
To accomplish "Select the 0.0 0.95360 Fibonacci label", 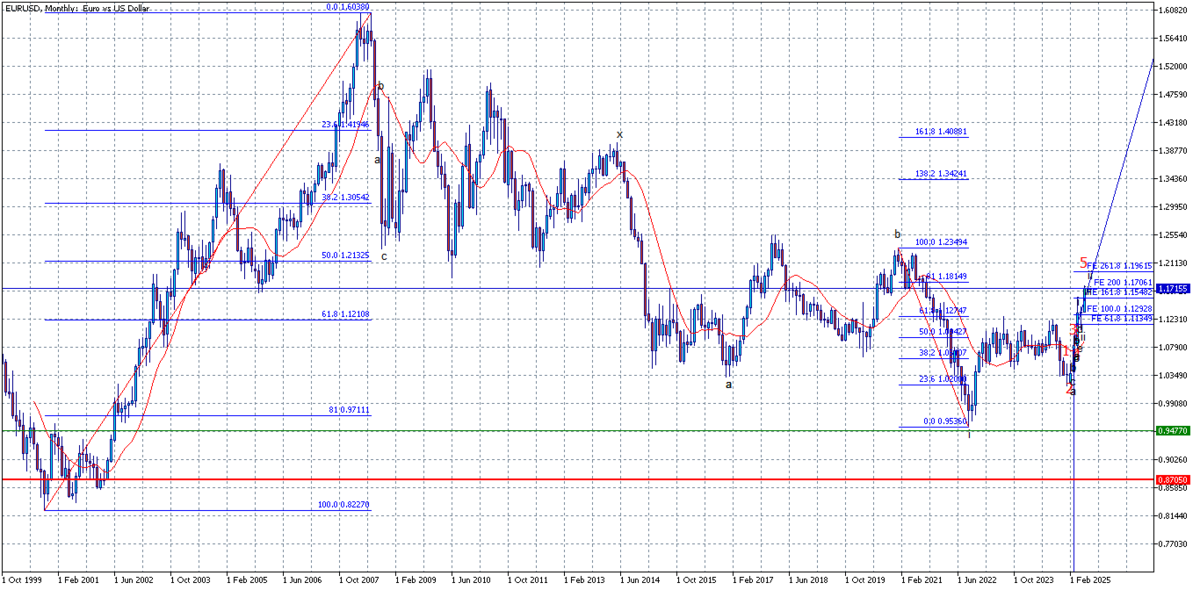I will (943, 422).
